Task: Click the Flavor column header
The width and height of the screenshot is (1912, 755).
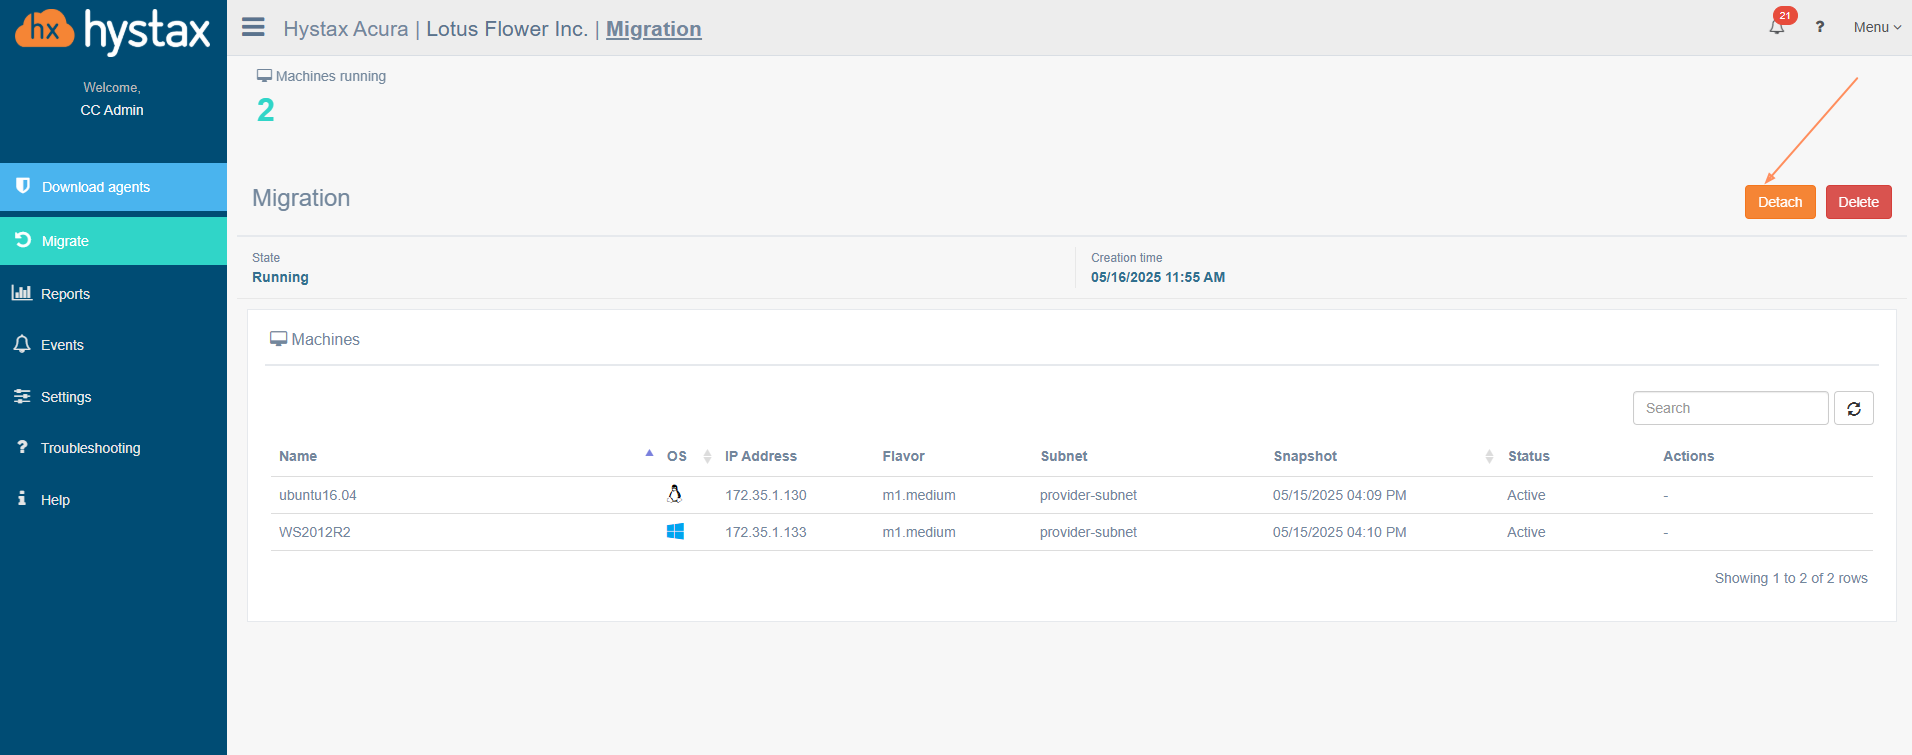Action: [x=903, y=456]
